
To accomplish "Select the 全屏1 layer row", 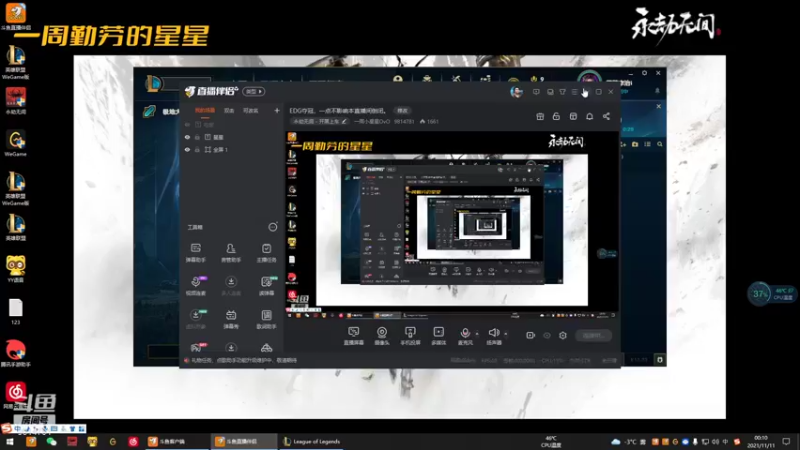I will (x=232, y=149).
